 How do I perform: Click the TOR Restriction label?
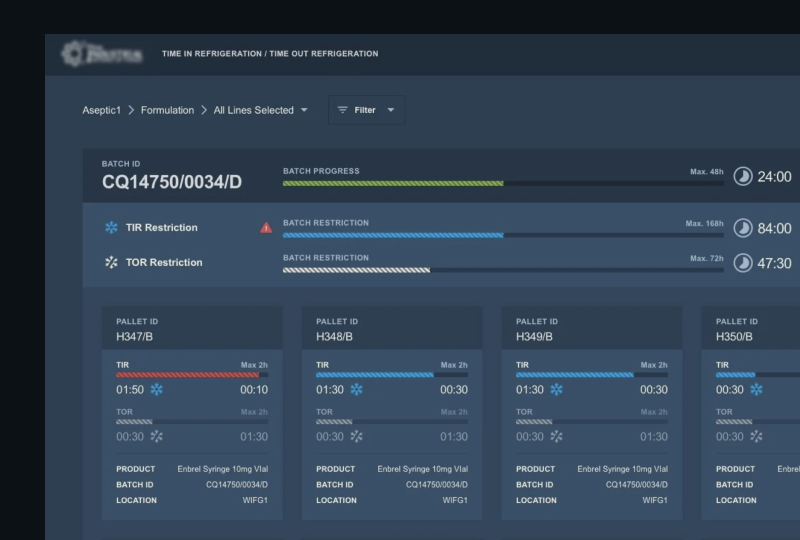pos(164,262)
